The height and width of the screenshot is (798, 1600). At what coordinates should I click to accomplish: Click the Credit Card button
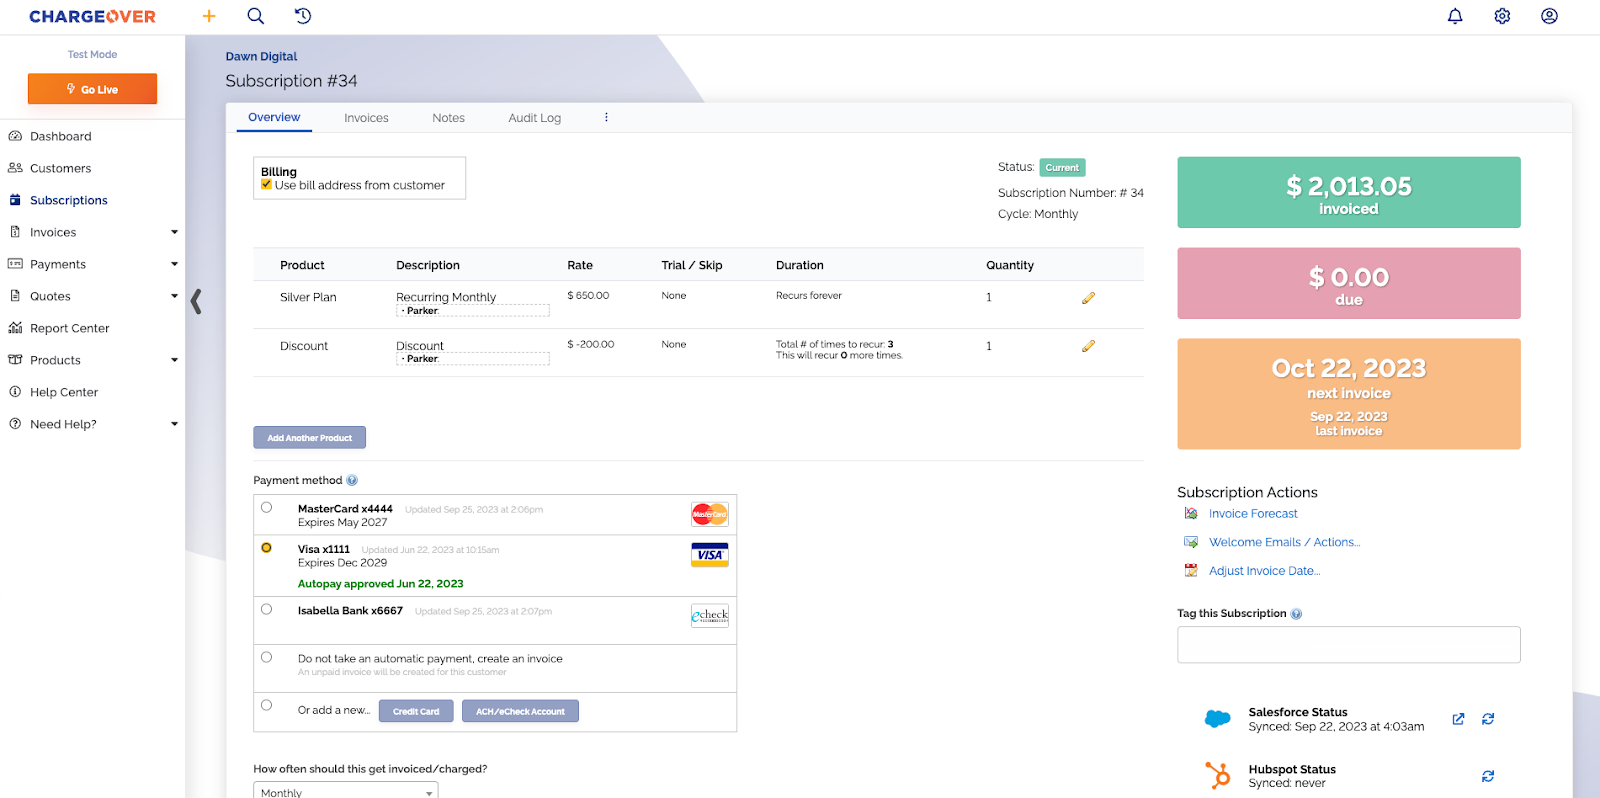416,711
